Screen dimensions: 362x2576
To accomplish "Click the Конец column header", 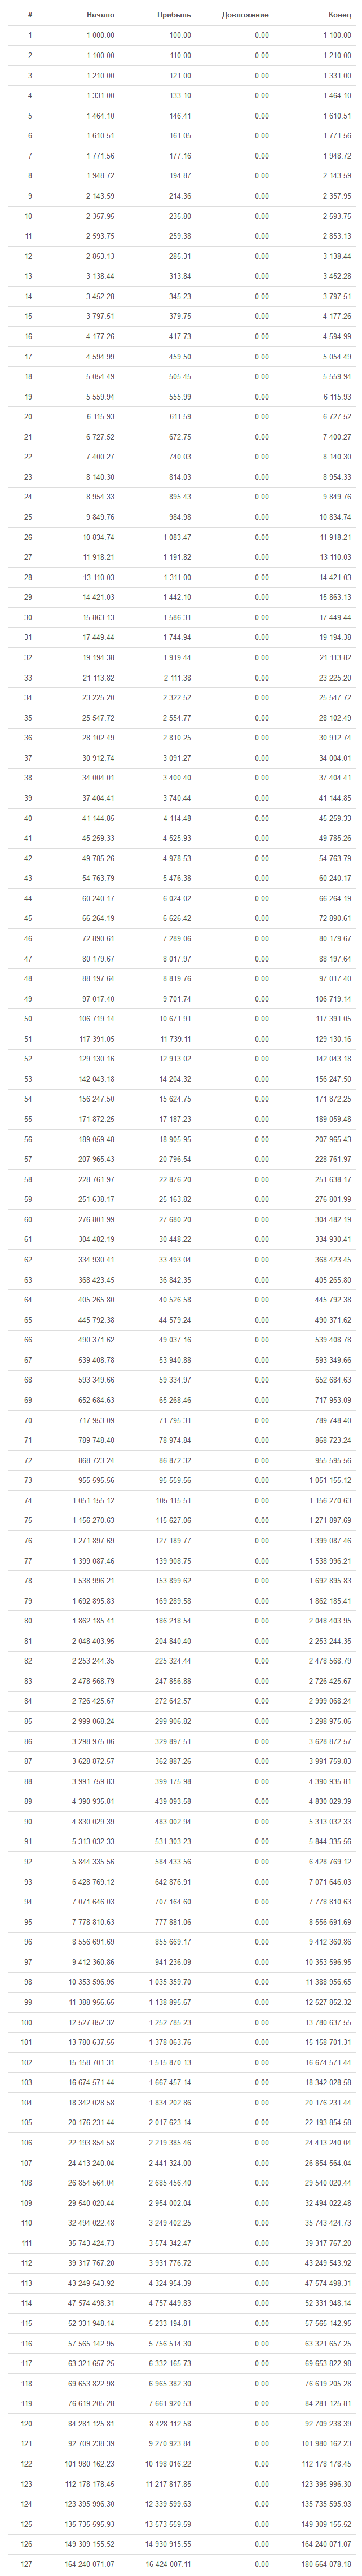I will click(339, 15).
